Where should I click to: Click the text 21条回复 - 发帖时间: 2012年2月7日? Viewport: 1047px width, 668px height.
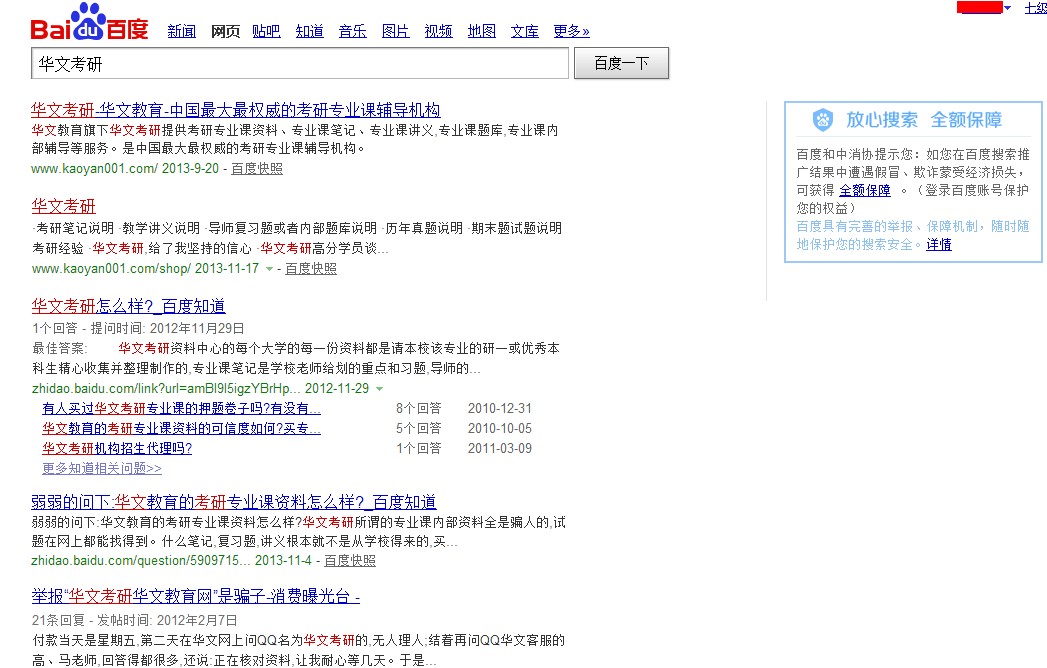click(134, 620)
